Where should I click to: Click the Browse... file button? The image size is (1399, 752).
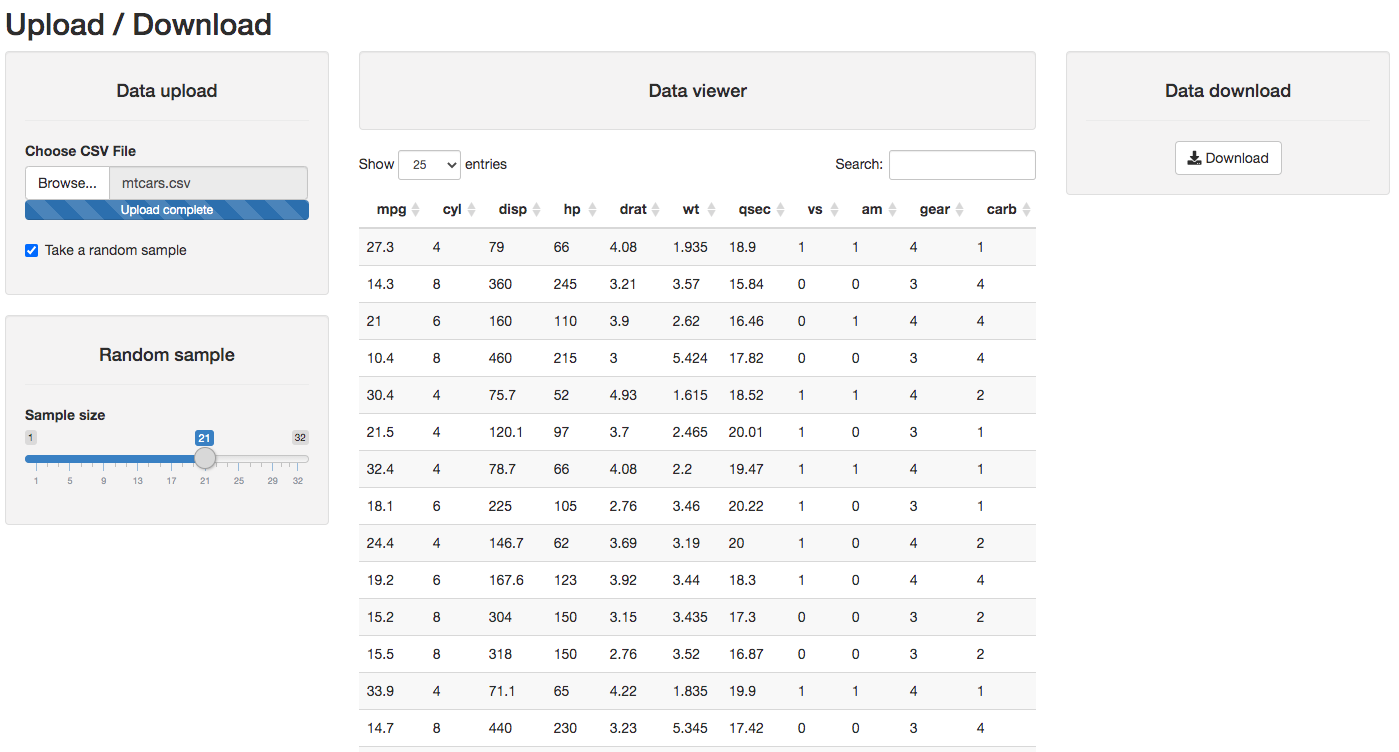[67, 183]
